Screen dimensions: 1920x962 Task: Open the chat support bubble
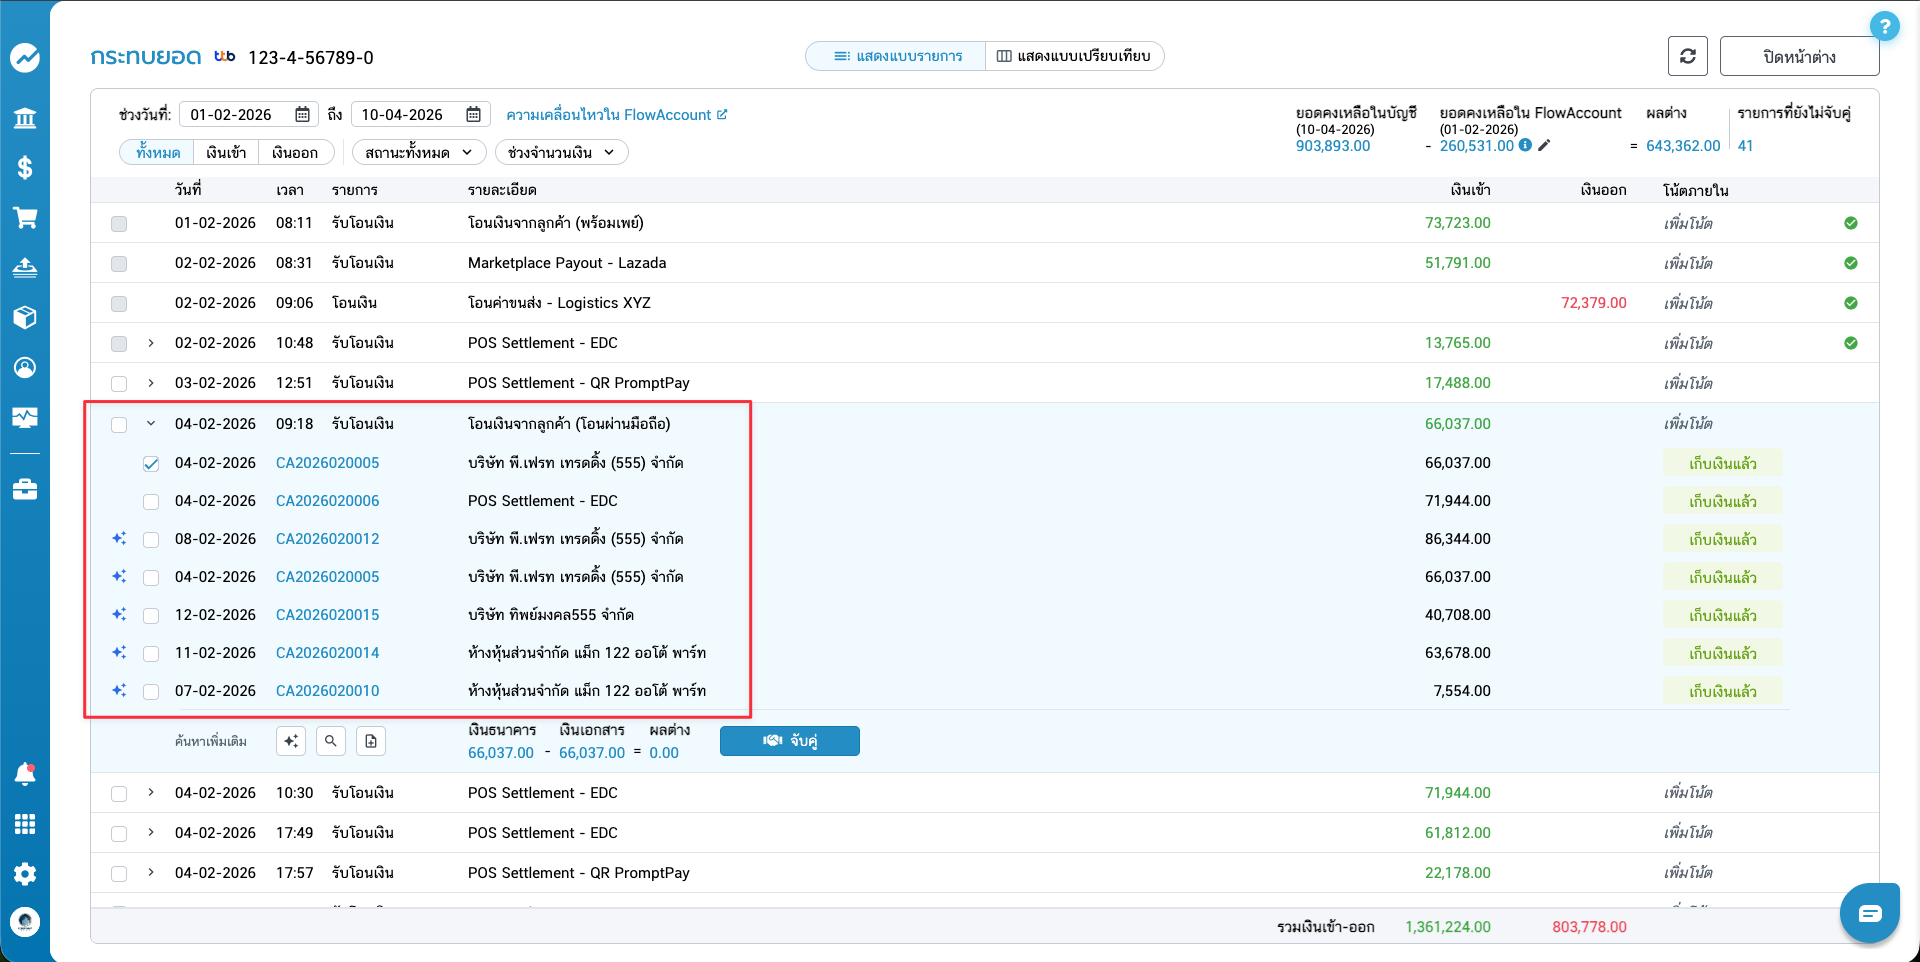[1869, 913]
